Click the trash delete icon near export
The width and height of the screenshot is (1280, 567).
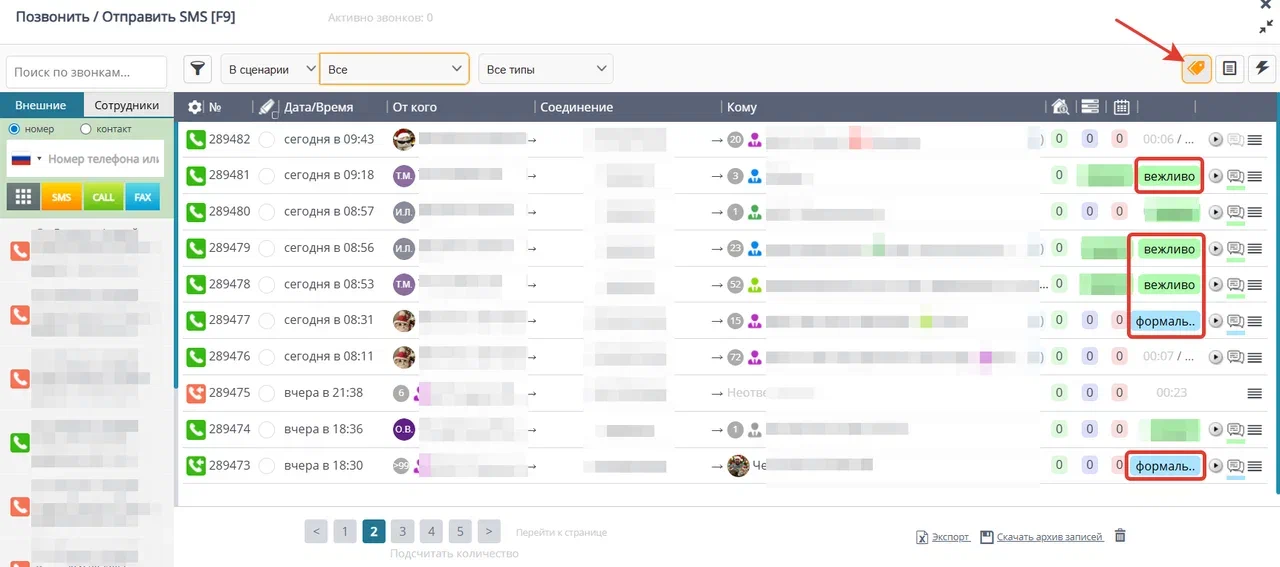(x=1120, y=536)
